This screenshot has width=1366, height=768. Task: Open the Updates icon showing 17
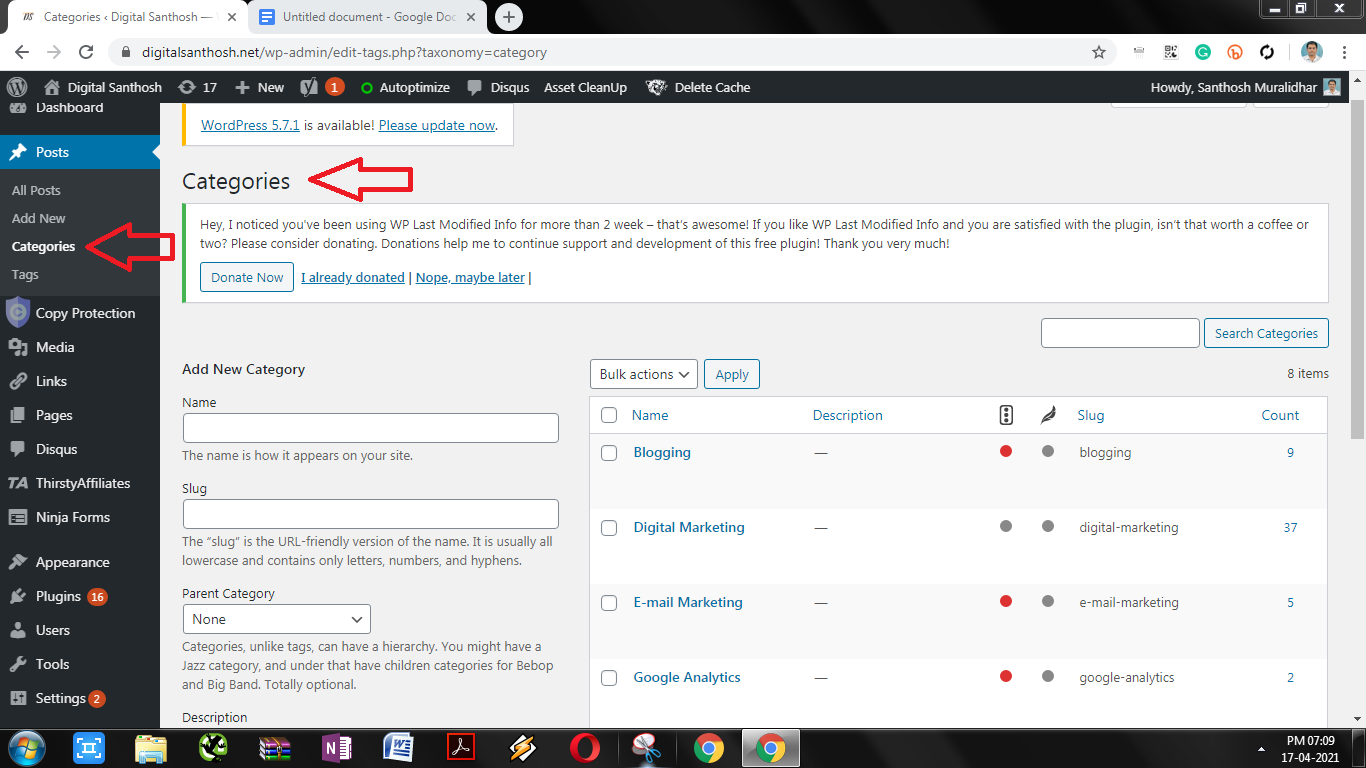click(x=197, y=87)
